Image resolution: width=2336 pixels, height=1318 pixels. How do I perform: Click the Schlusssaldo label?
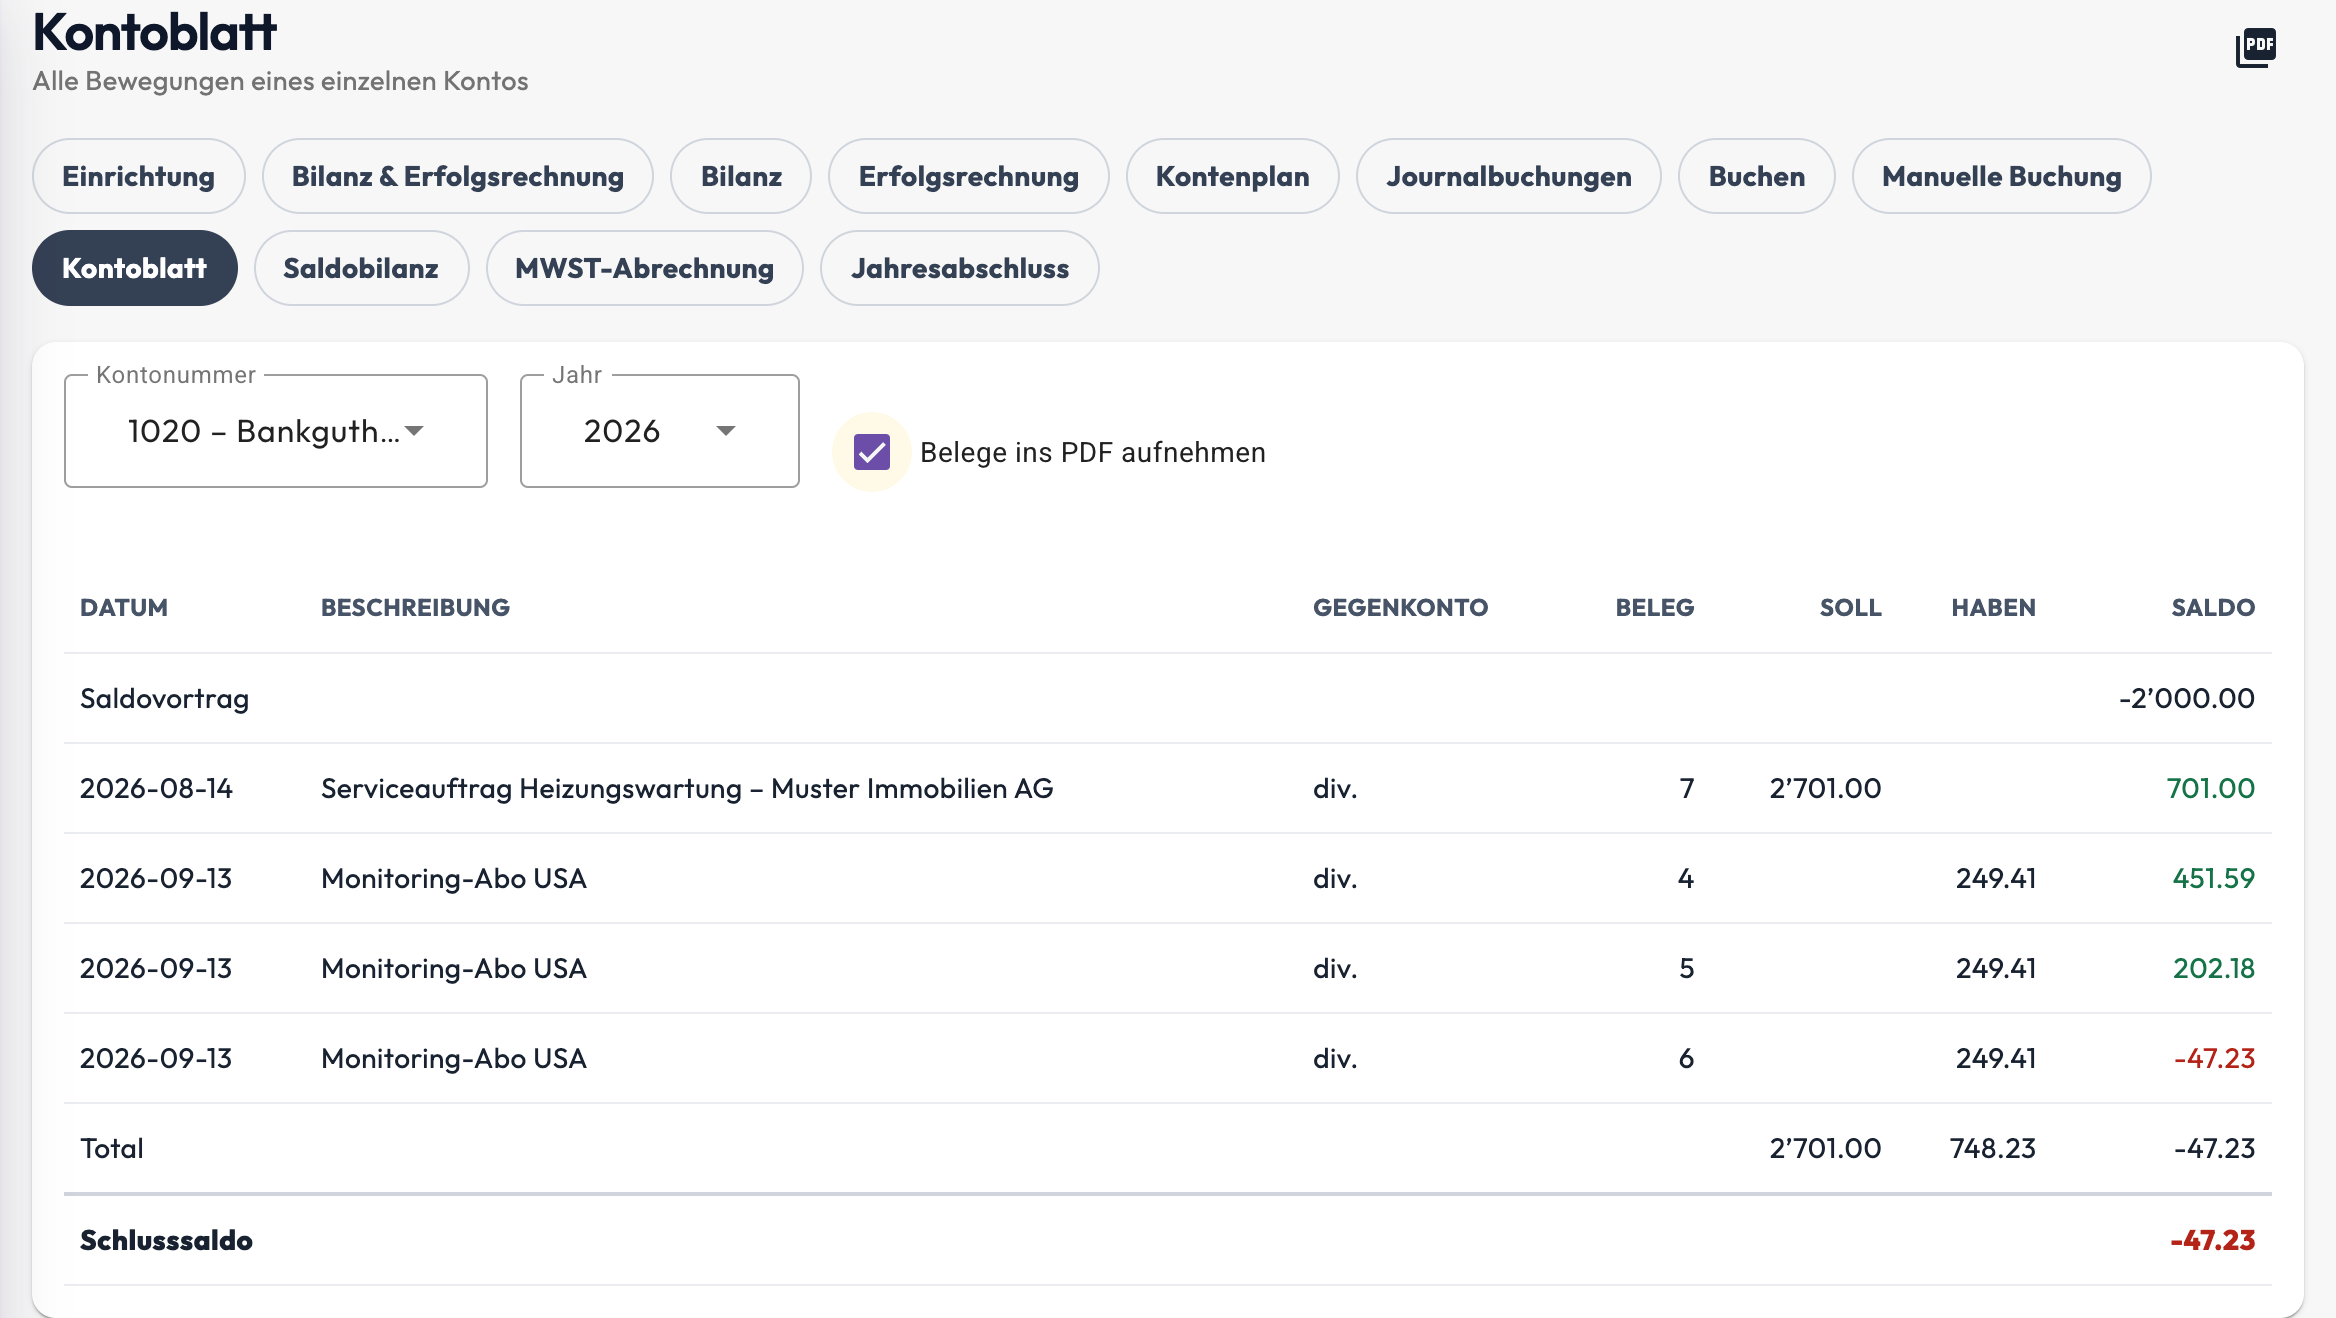tap(166, 1240)
